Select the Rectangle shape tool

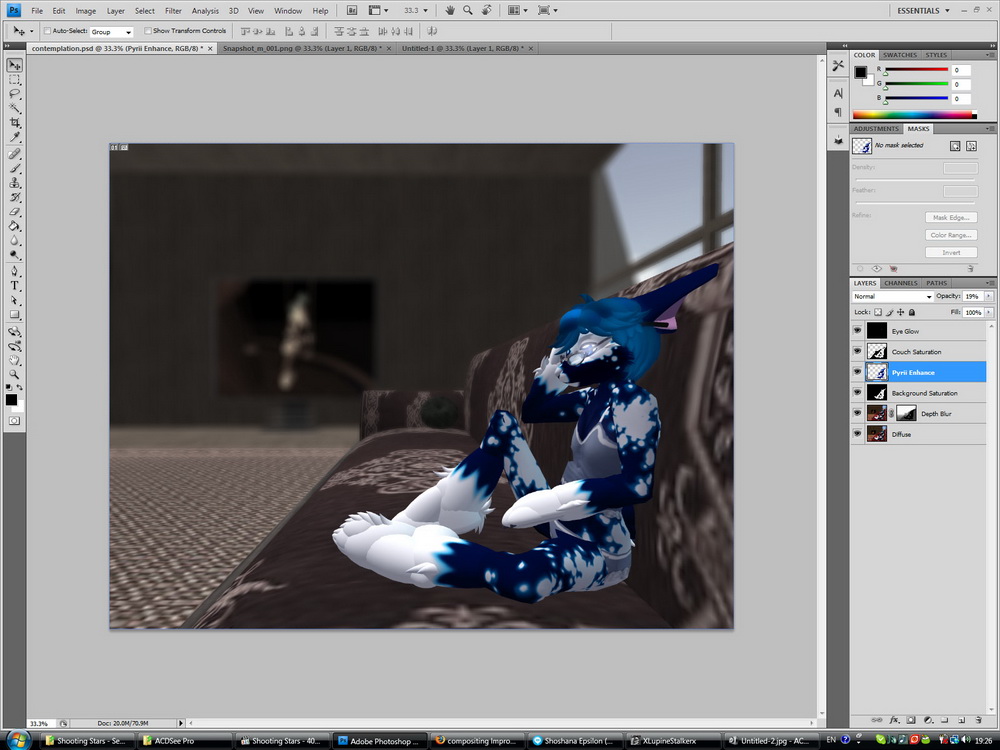(x=15, y=315)
